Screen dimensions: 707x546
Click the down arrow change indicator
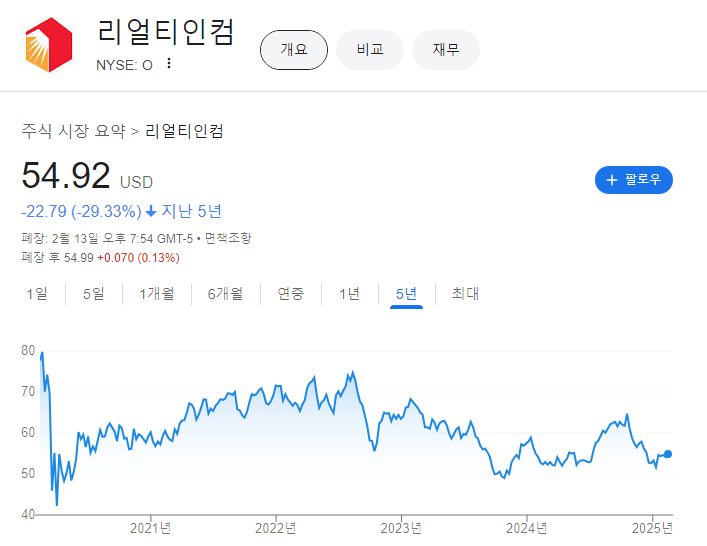(151, 211)
